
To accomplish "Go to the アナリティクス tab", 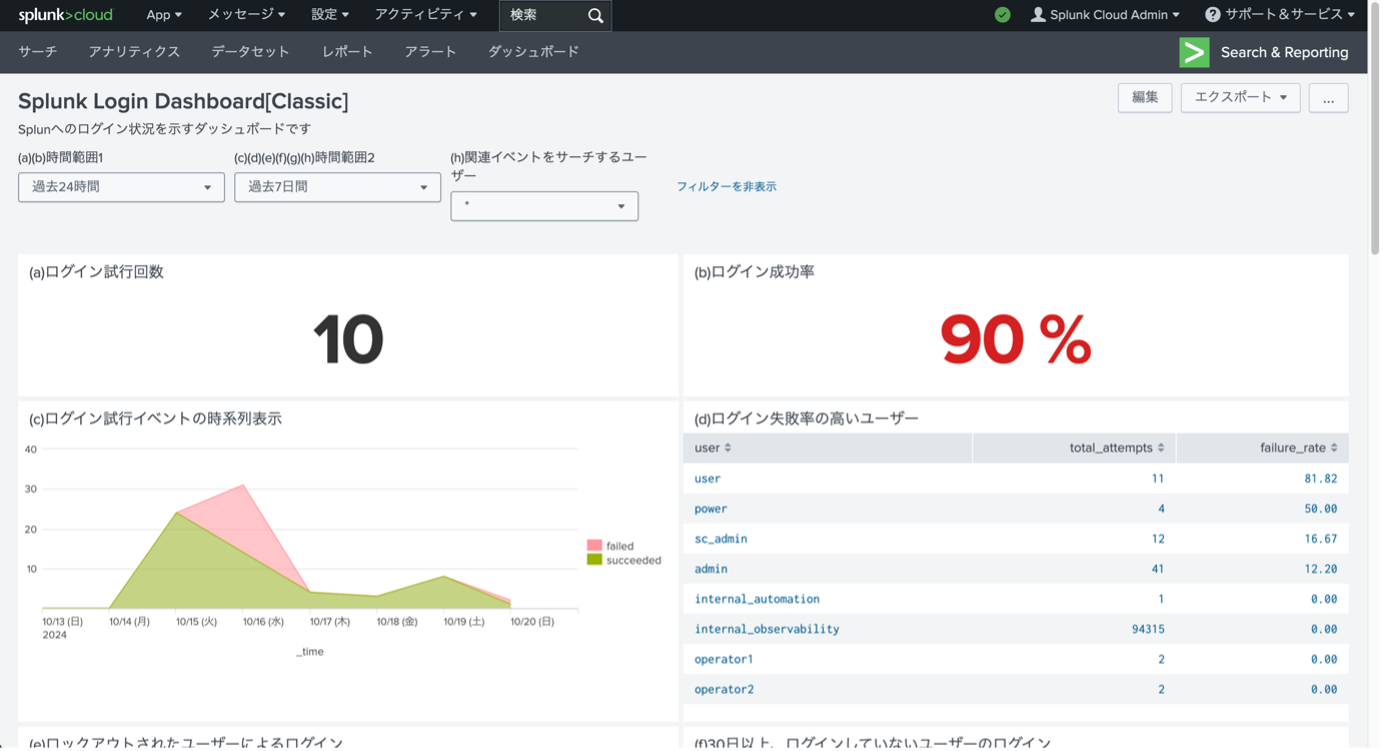I will (x=134, y=52).
